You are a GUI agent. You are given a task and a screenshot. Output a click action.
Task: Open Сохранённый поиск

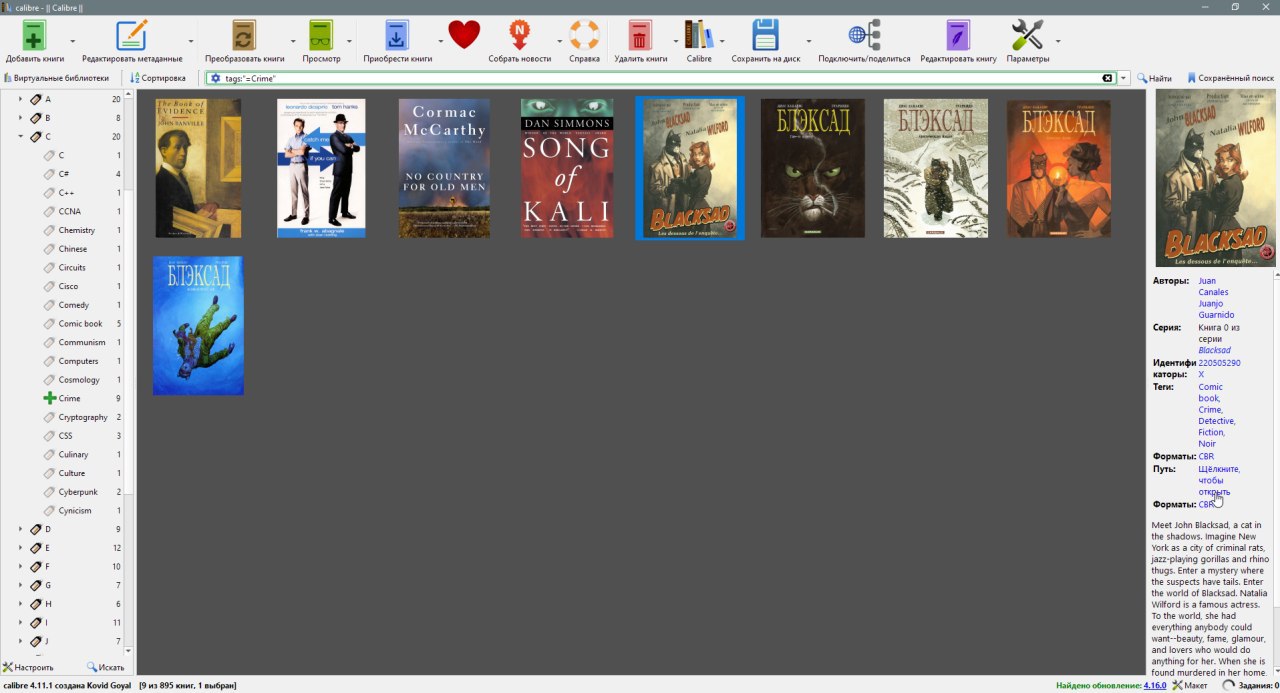coord(1230,78)
